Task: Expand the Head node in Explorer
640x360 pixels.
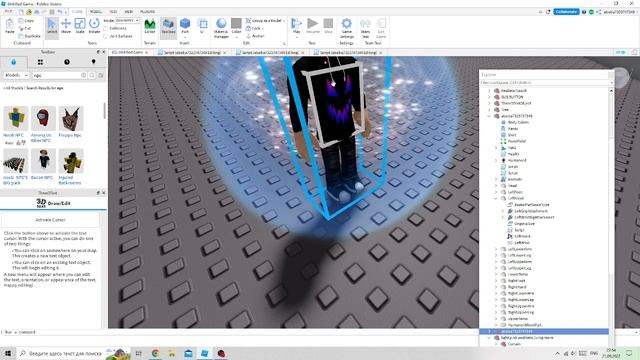Action: [x=496, y=186]
